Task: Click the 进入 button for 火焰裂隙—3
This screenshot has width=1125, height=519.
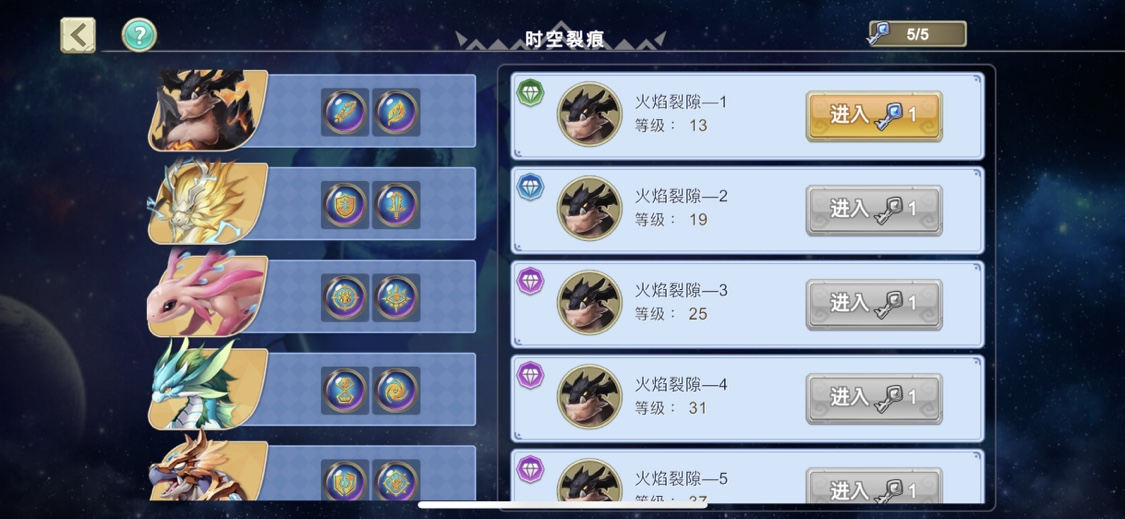Action: (874, 304)
